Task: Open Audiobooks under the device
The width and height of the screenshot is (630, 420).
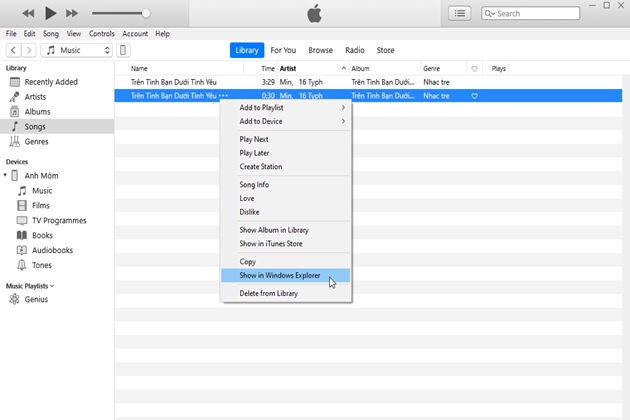Action: click(52, 250)
